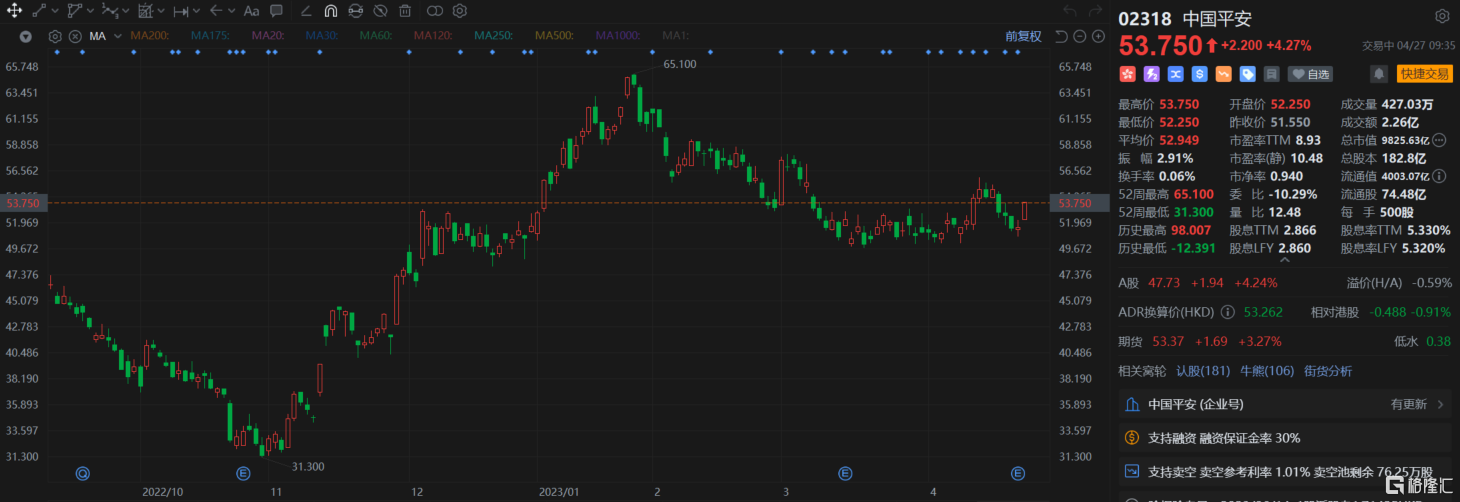This screenshot has width=1460, height=502.
Task: Open the ADR换算价 info icon
Action: click(1226, 312)
